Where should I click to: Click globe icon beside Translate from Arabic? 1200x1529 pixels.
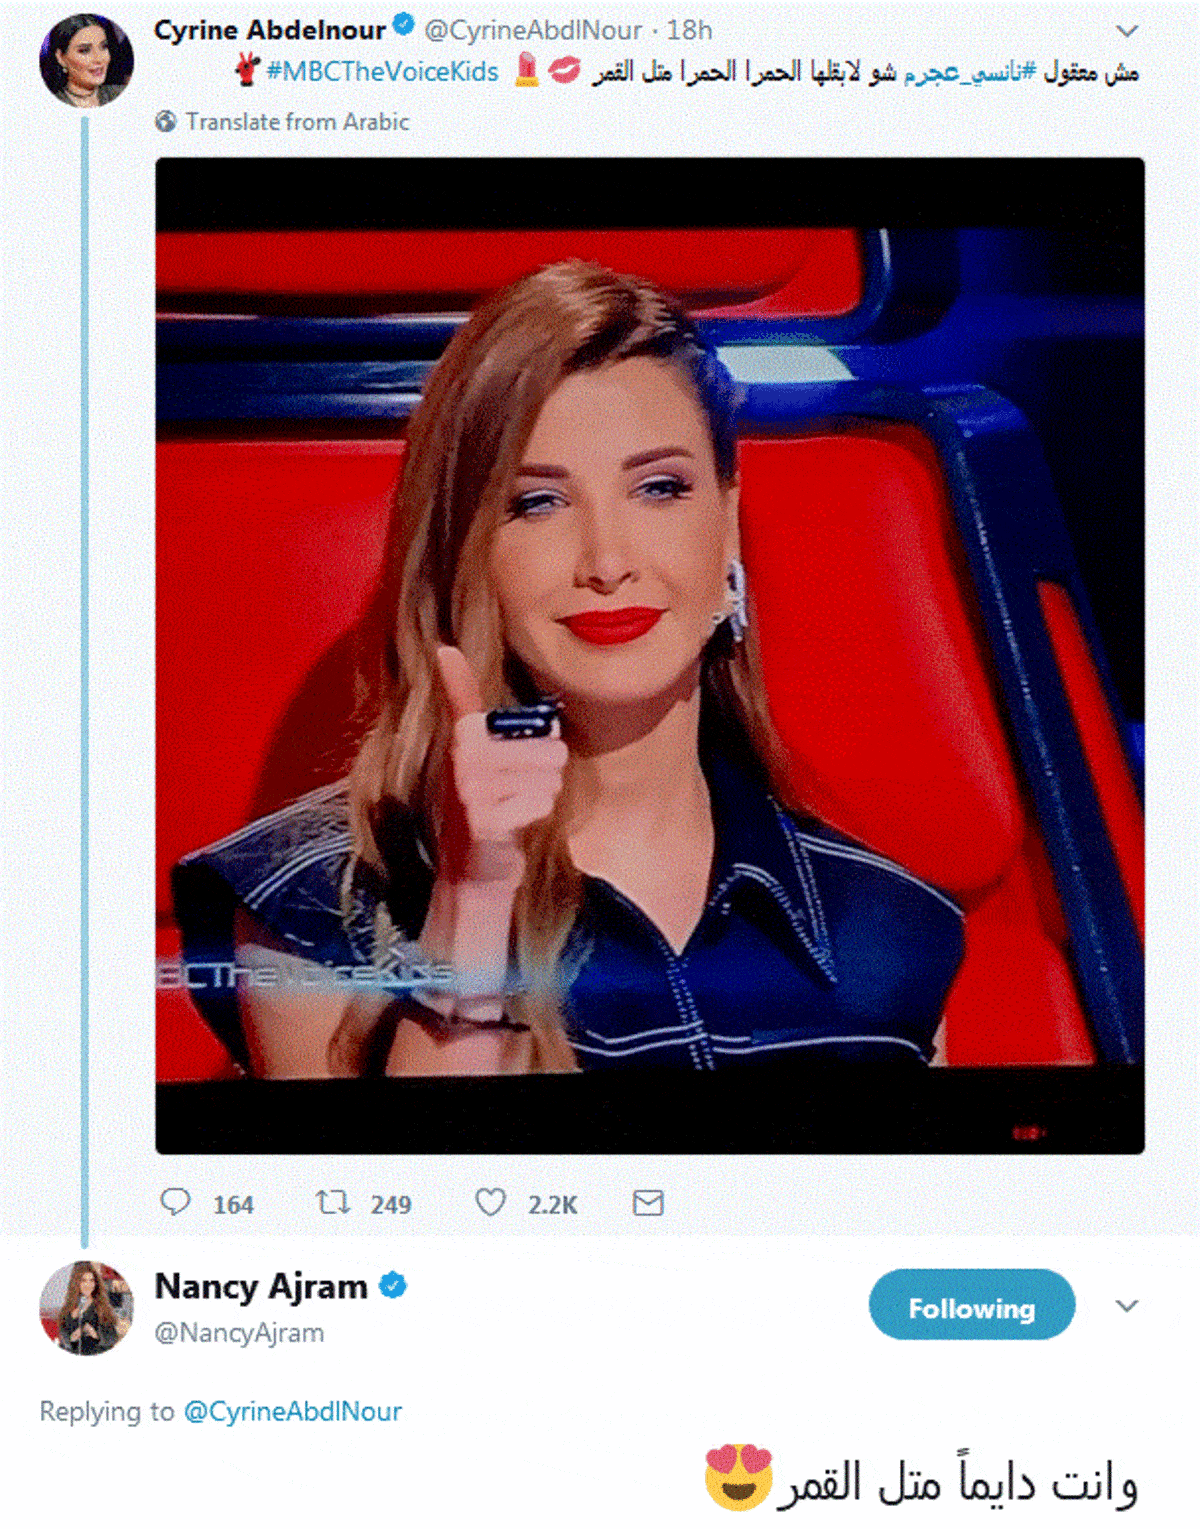tap(166, 122)
